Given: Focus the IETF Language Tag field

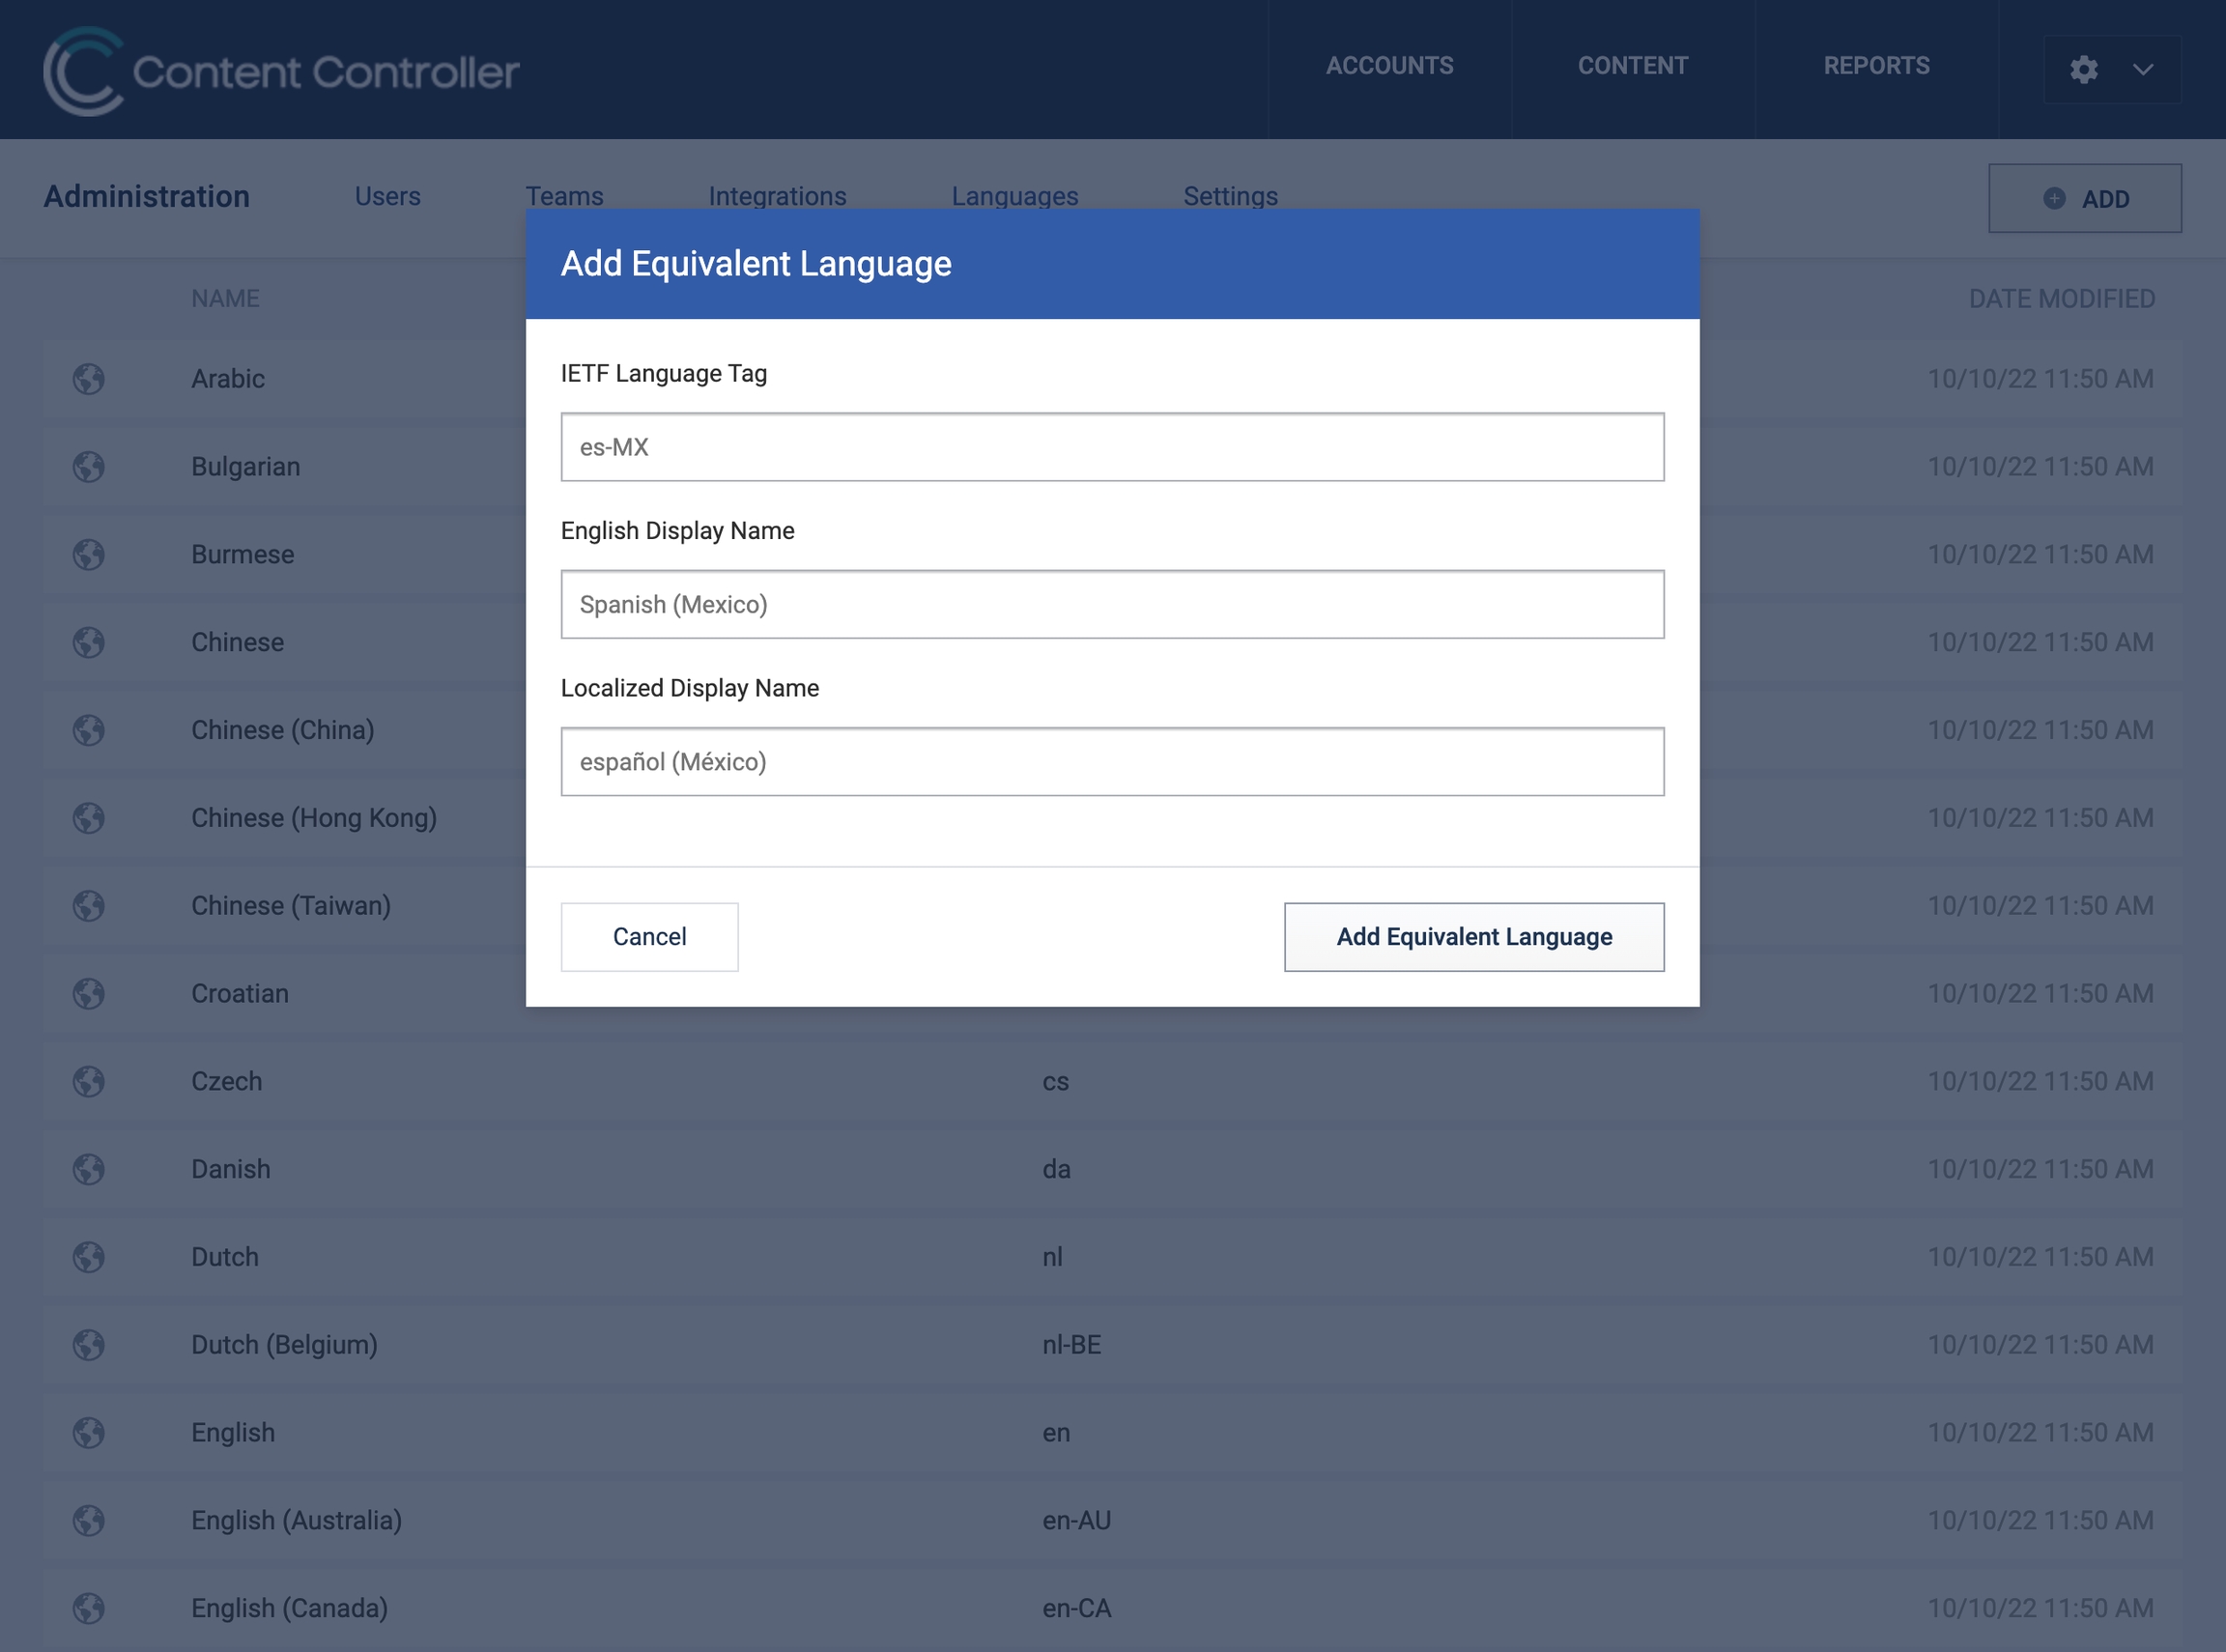Looking at the screenshot, I should (1112, 447).
